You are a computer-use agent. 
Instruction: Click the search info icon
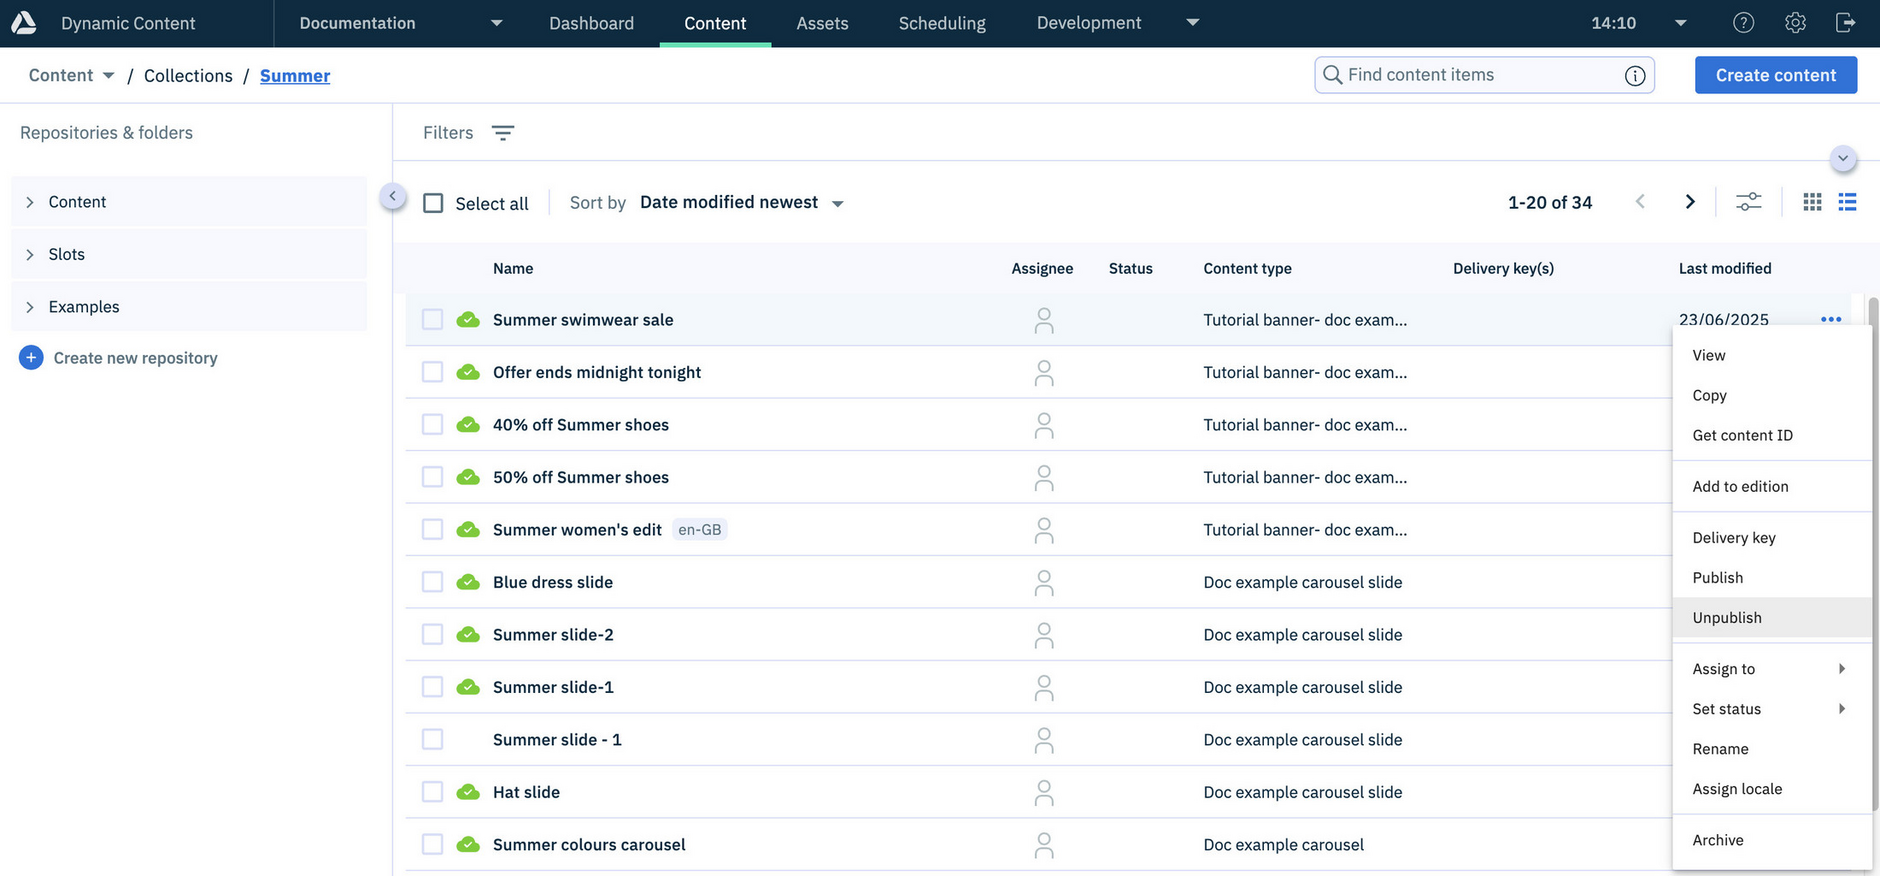tap(1635, 76)
